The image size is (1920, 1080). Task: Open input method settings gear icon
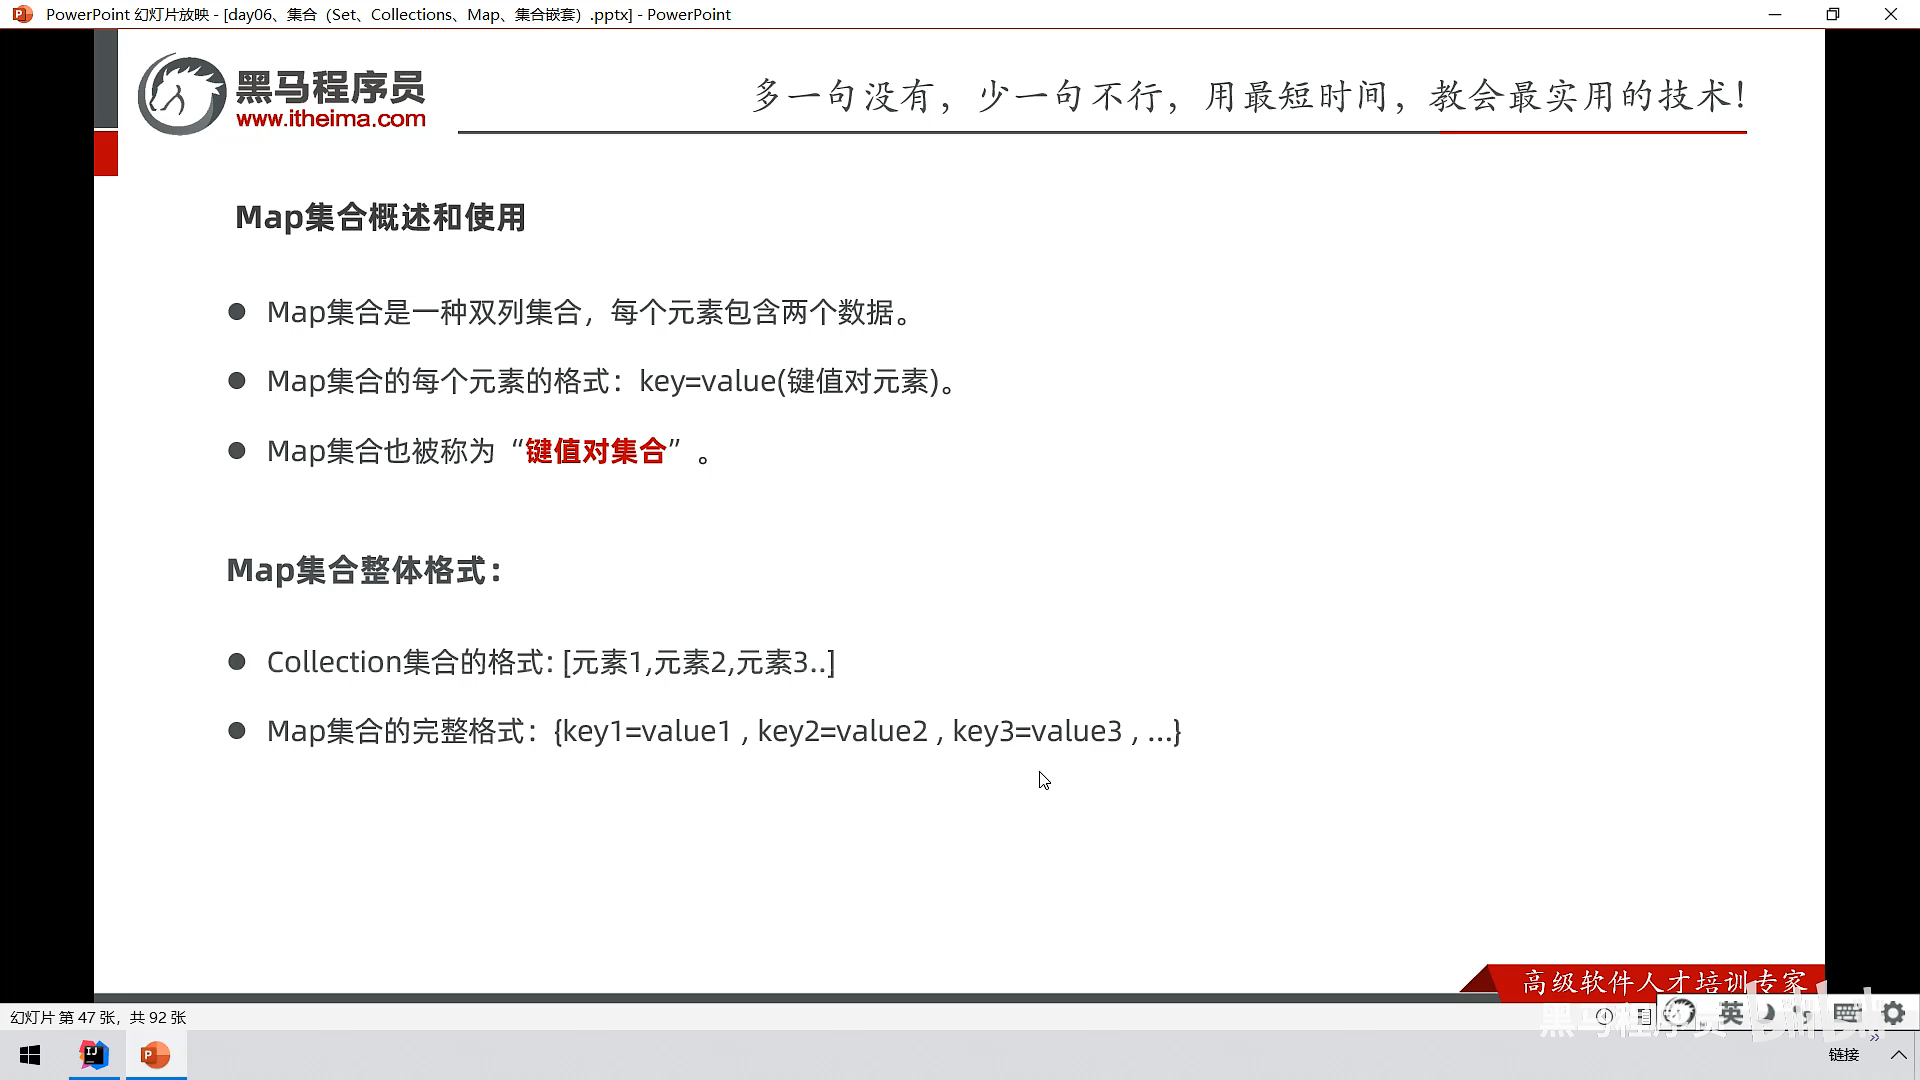[1893, 1013]
